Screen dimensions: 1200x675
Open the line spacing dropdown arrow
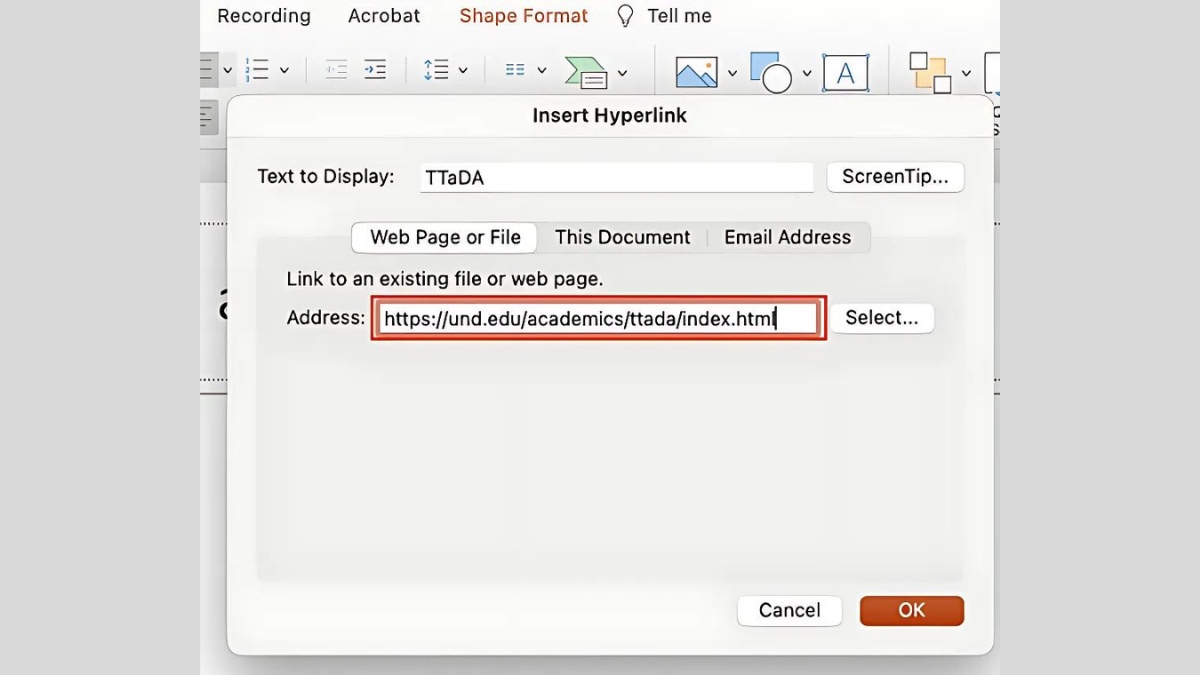pos(463,71)
